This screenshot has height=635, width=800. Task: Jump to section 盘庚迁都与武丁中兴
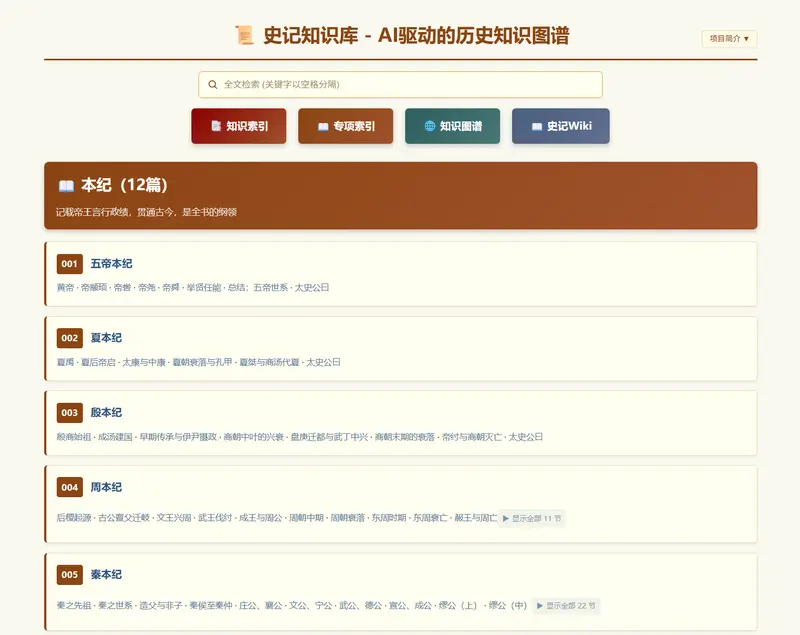[329, 437]
